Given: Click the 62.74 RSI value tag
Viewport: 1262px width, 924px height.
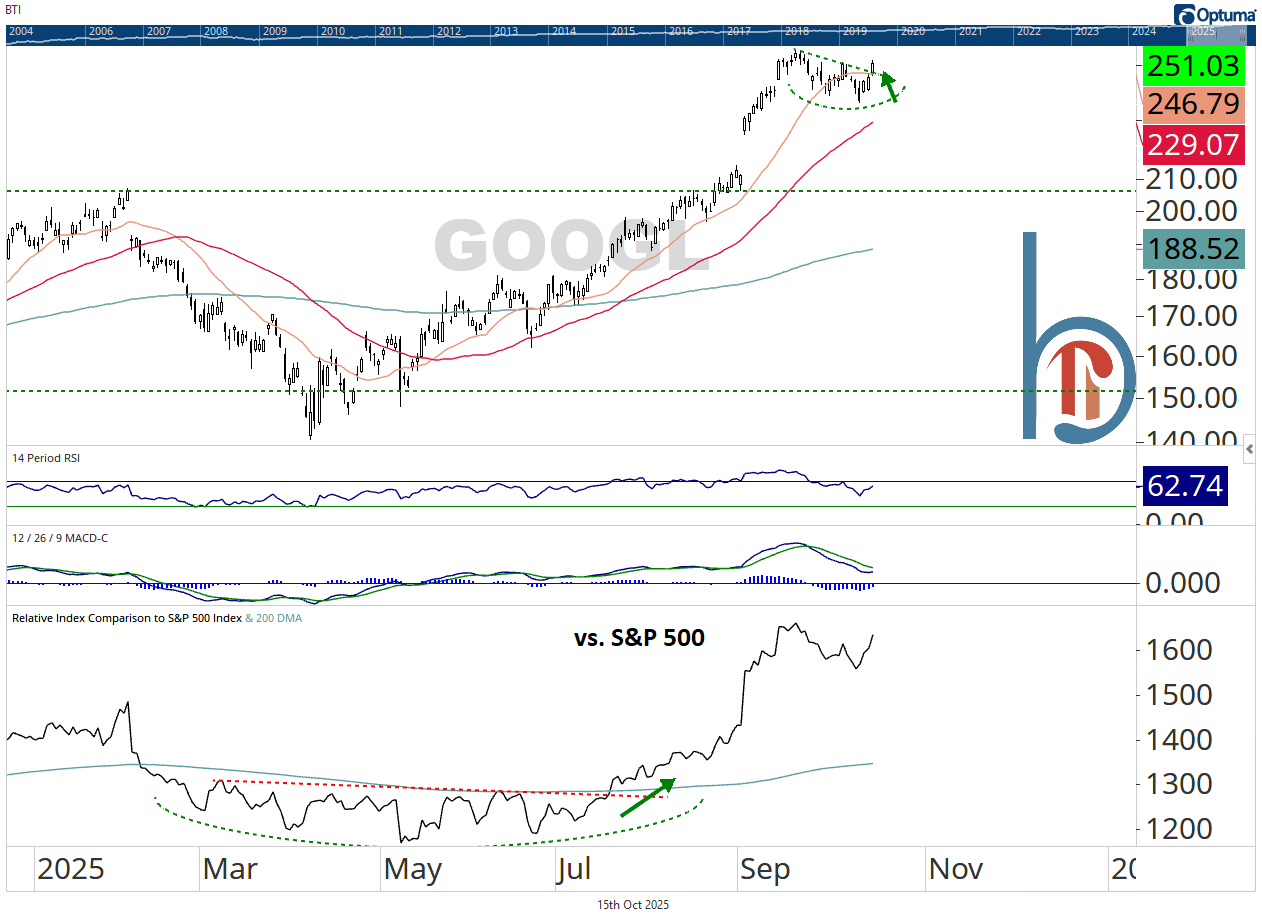Looking at the screenshot, I should [x=1183, y=486].
